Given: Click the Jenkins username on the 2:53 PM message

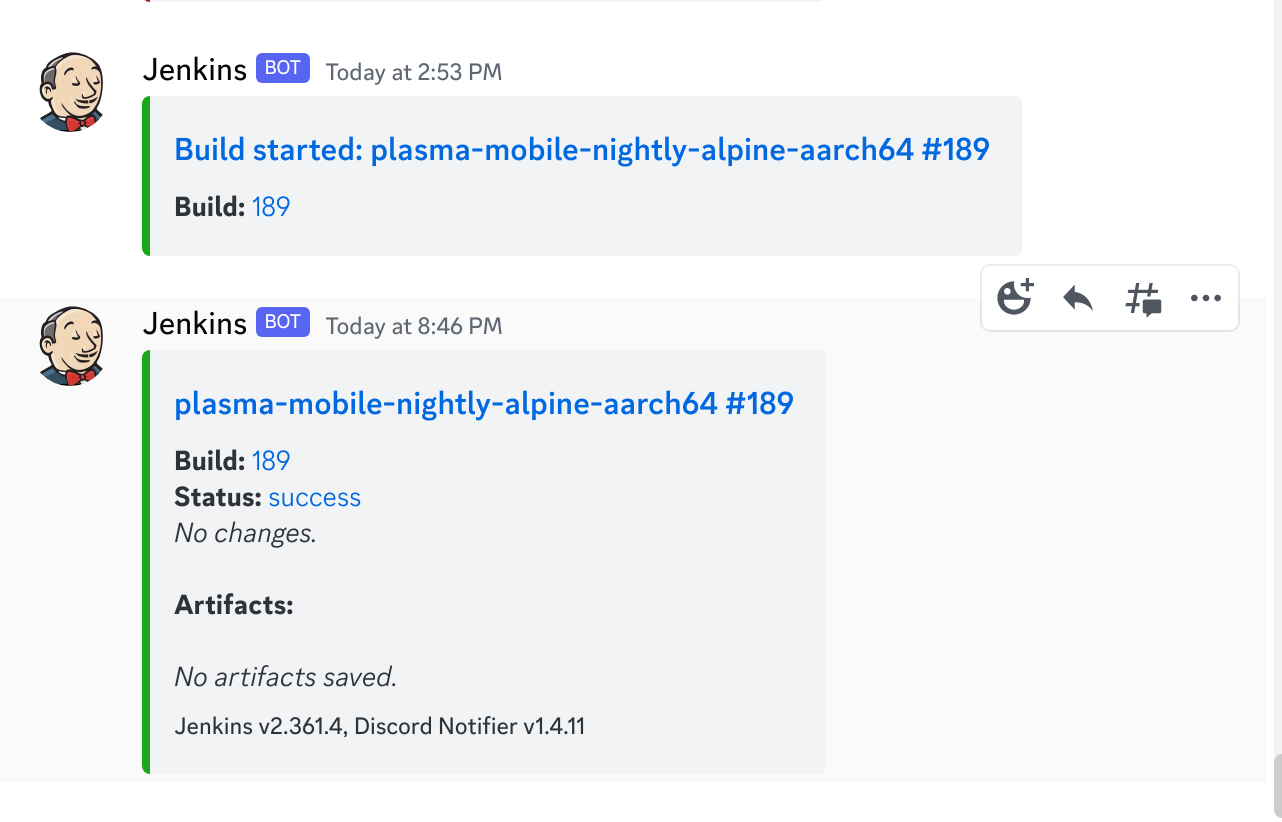Looking at the screenshot, I should (x=194, y=71).
